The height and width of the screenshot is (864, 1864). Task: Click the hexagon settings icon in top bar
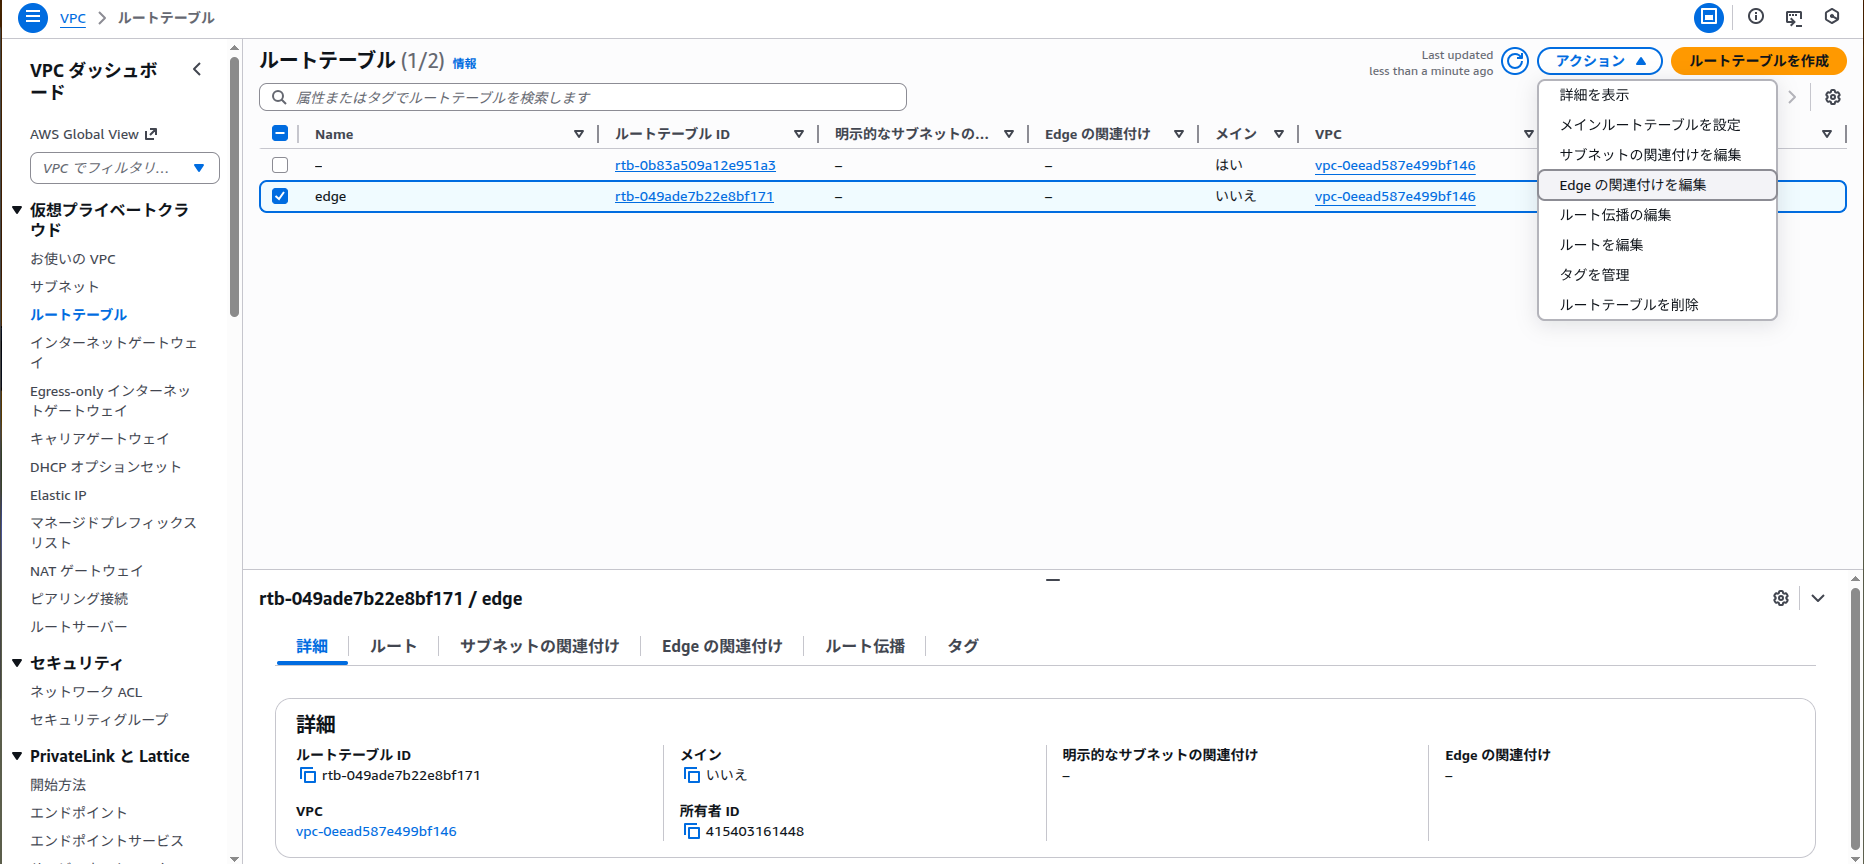click(x=1832, y=17)
